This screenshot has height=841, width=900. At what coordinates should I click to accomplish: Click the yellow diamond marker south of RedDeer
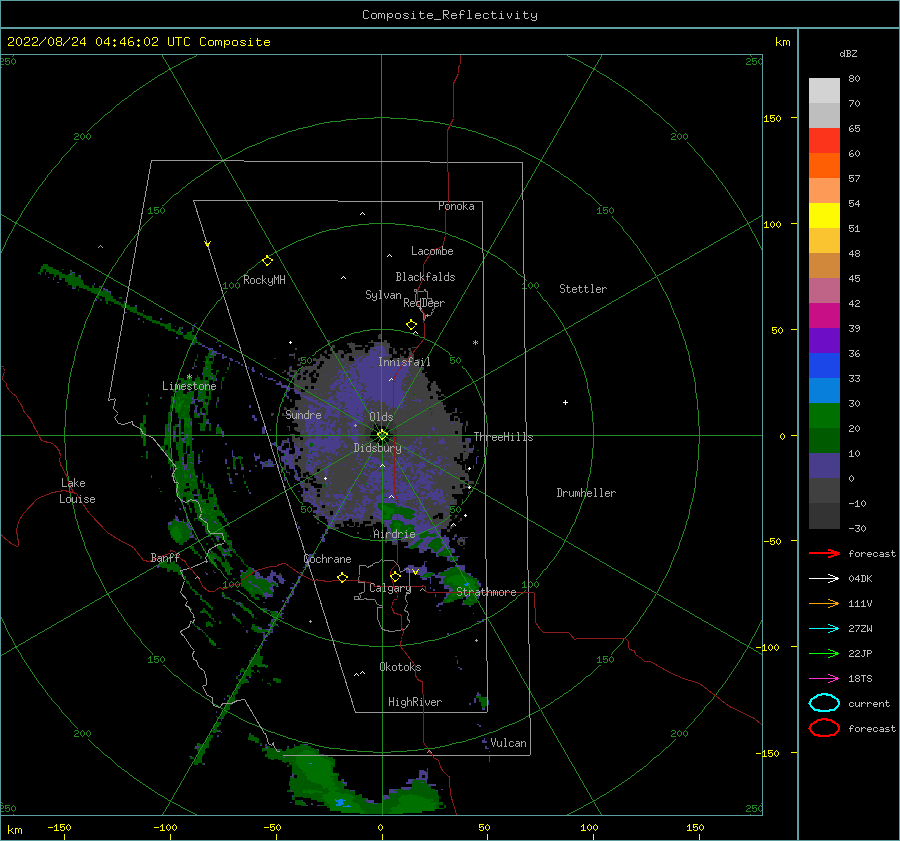(x=412, y=325)
